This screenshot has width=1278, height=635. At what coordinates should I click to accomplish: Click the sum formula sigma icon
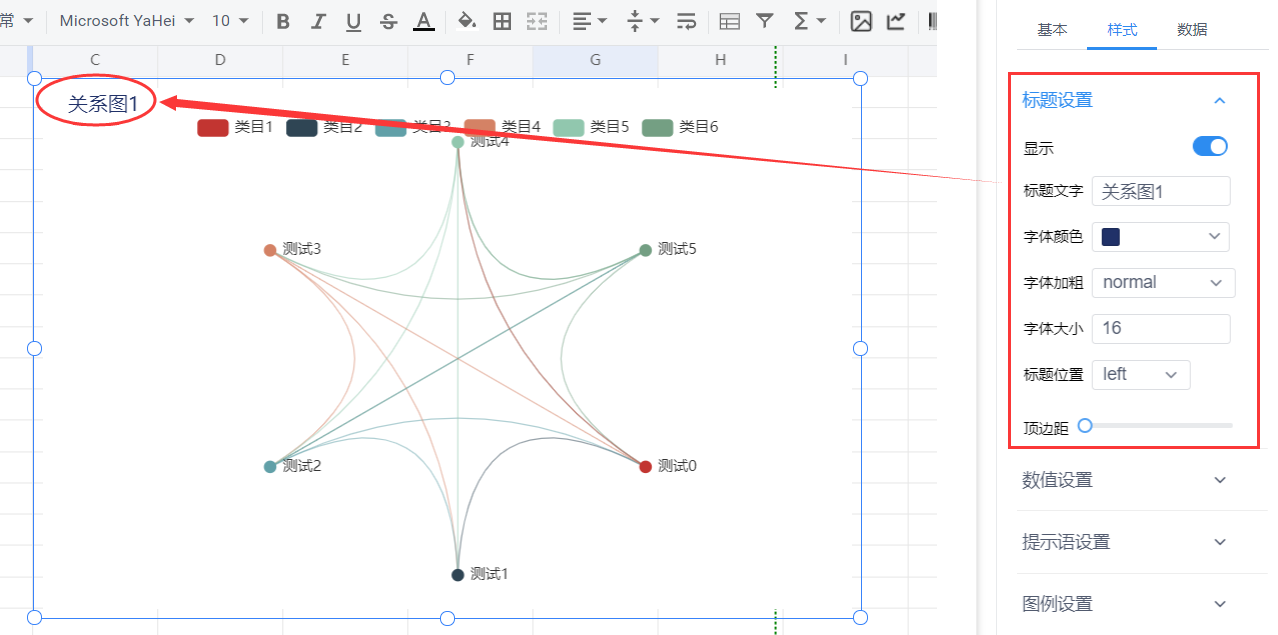[800, 21]
